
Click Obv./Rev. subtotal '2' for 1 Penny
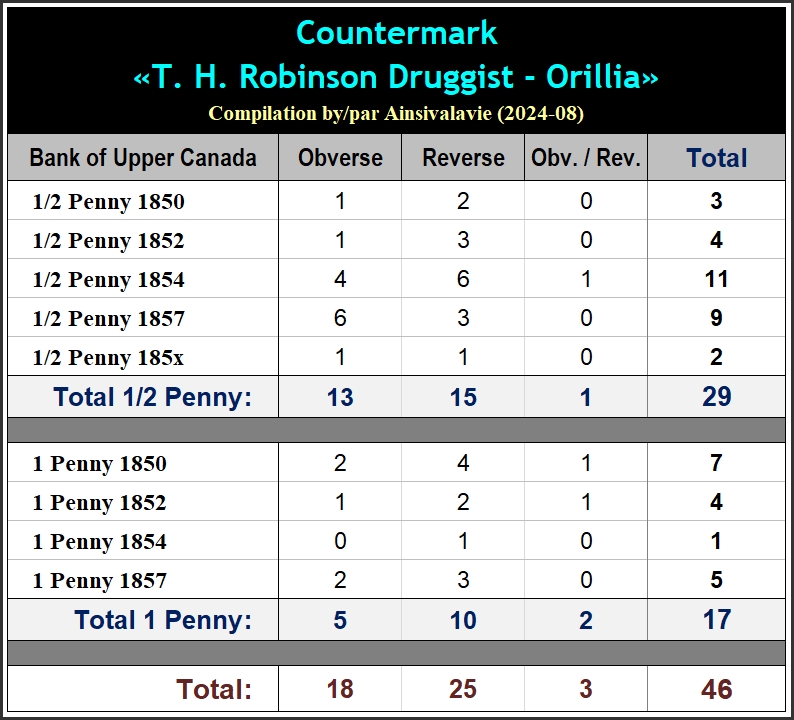pyautogui.click(x=586, y=620)
